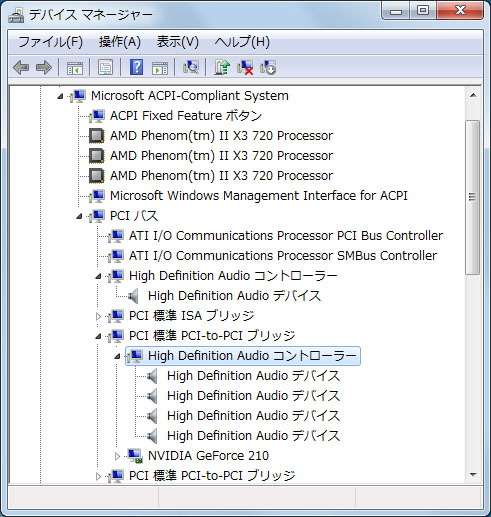Select Microsoft Windows Management Interface for ACPI
The width and height of the screenshot is (491, 517).
pos(259,196)
